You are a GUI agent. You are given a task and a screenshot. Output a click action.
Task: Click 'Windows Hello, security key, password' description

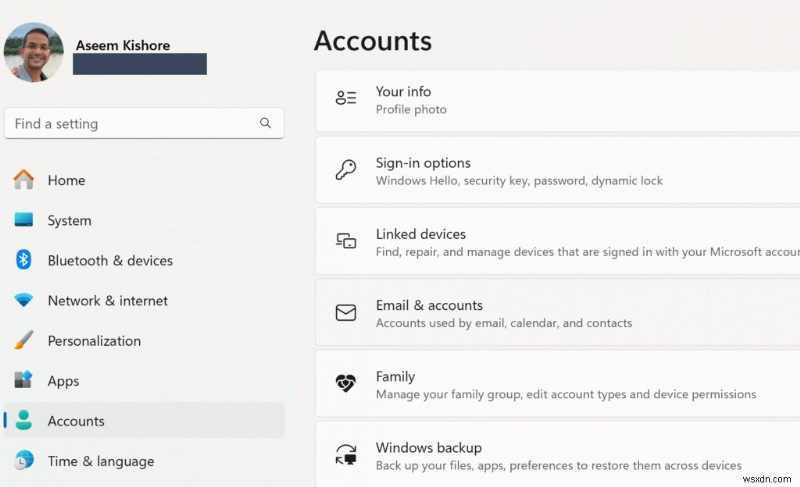[x=519, y=181]
